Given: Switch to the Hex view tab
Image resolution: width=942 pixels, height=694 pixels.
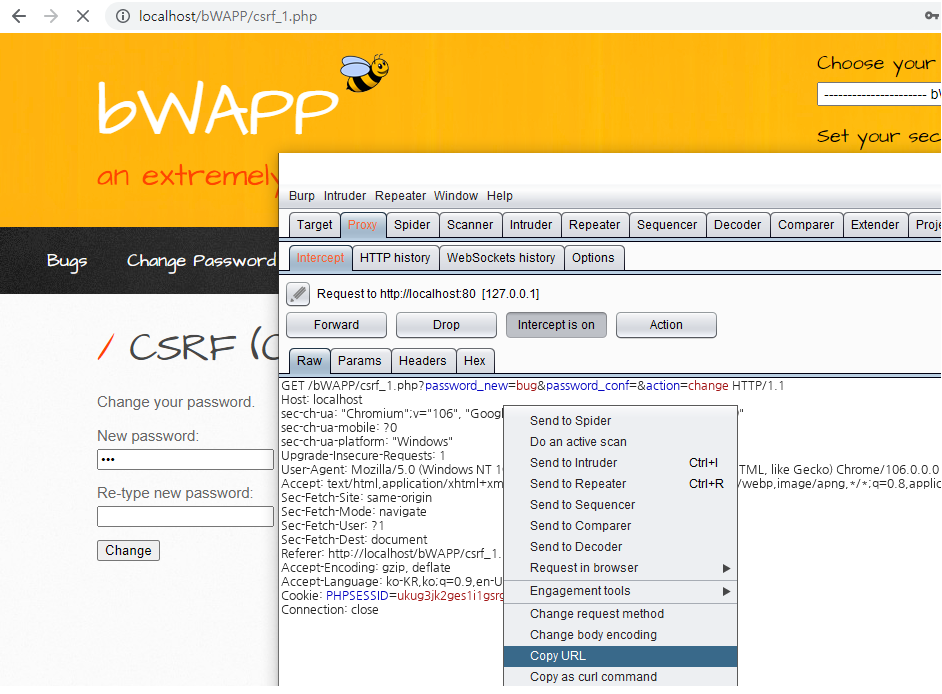Looking at the screenshot, I should tap(475, 361).
